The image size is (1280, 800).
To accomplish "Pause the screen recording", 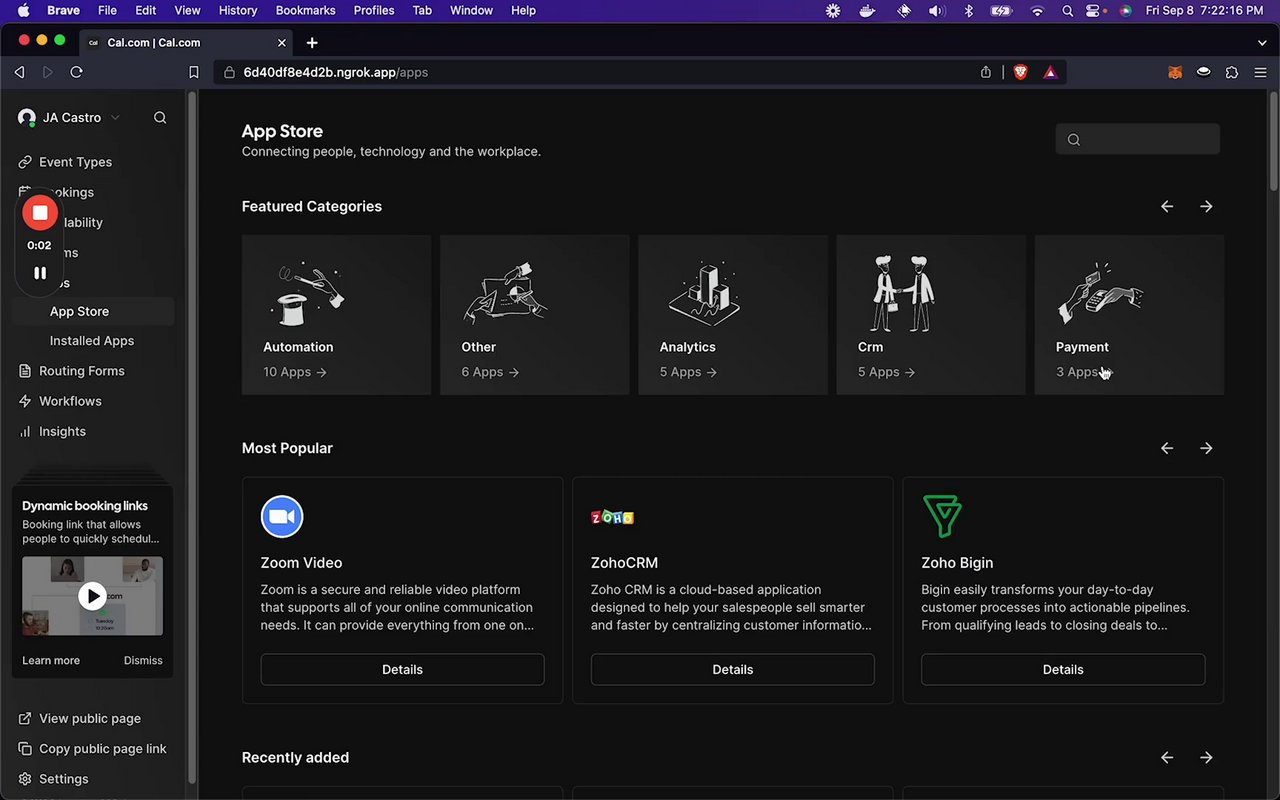I will click(40, 273).
